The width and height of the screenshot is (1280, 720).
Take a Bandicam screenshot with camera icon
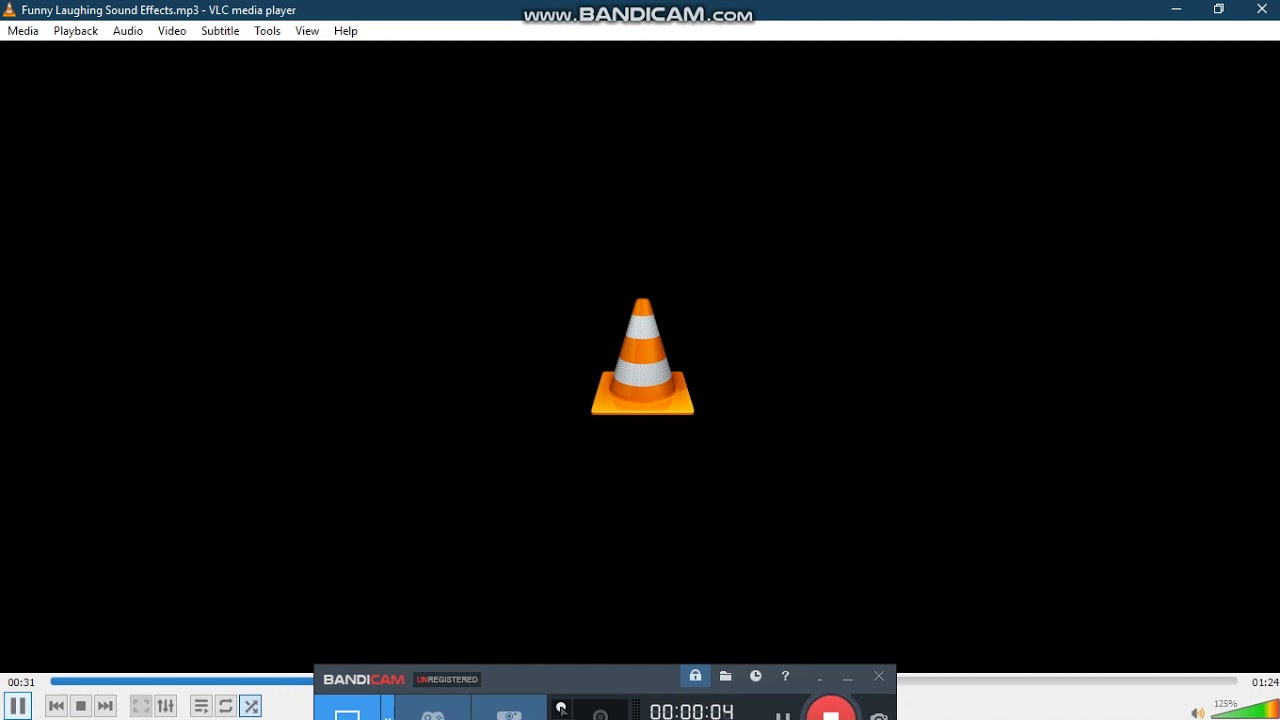879,715
